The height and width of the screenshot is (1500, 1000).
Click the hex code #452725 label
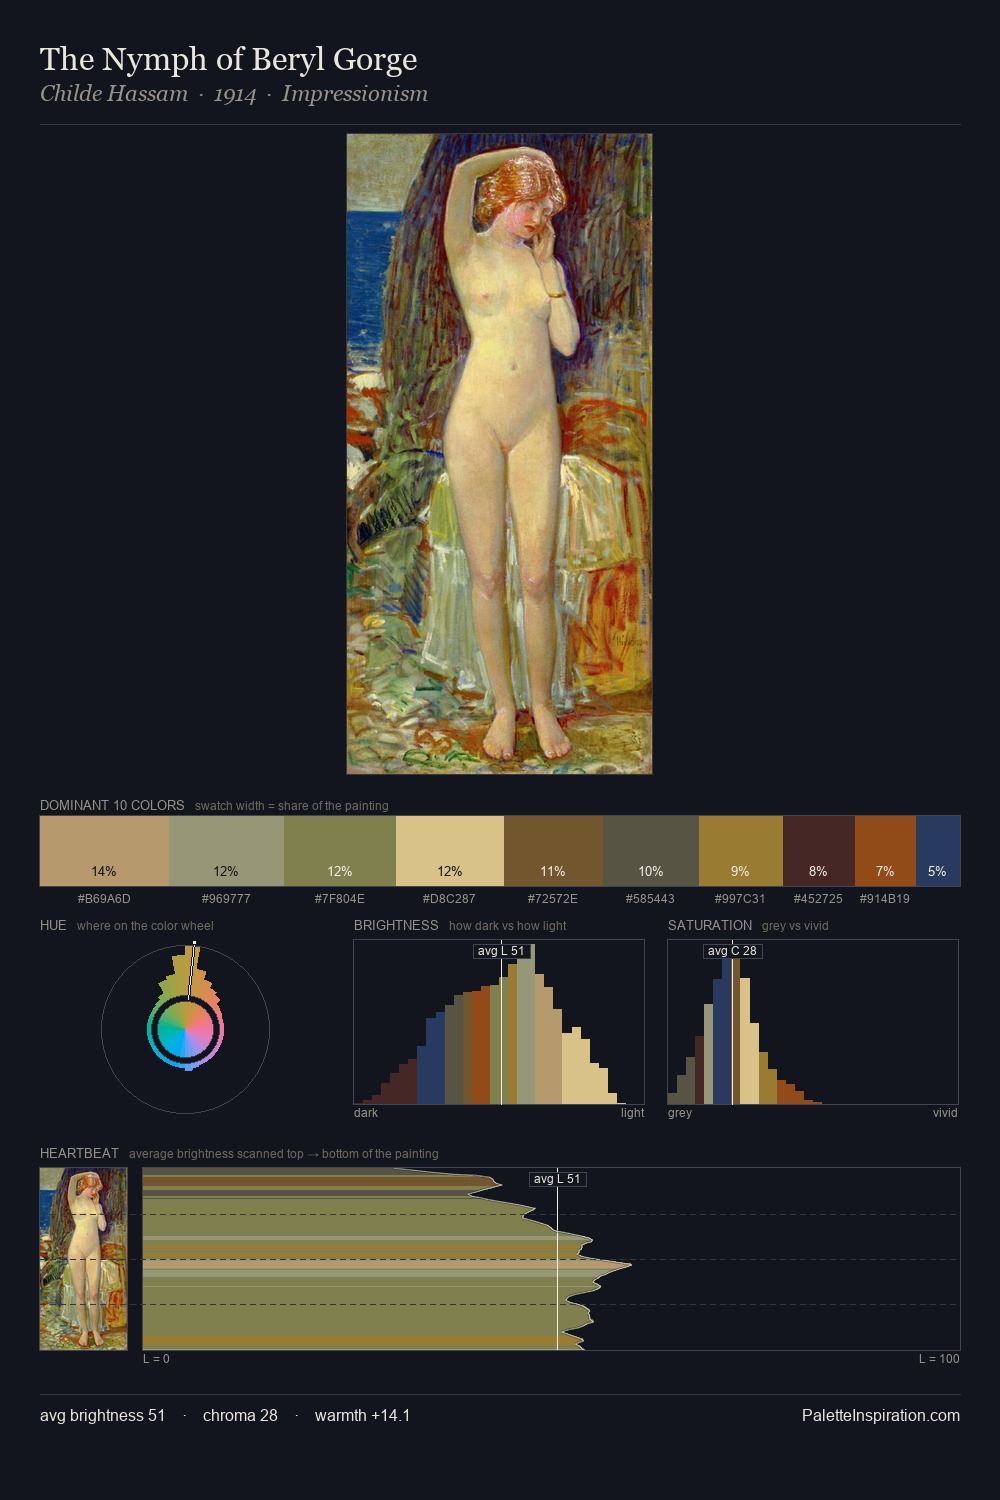[818, 899]
